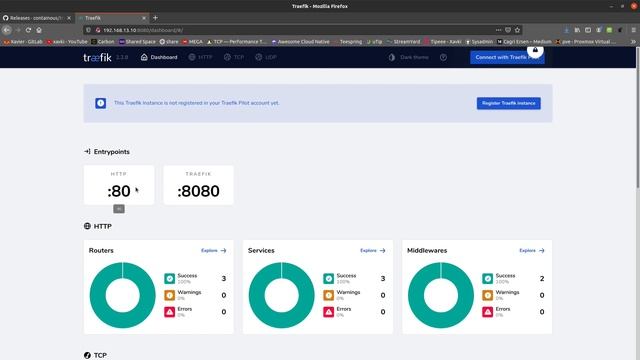Open the help question-mark icon
Screen dimensions: 640x360
point(443,57)
